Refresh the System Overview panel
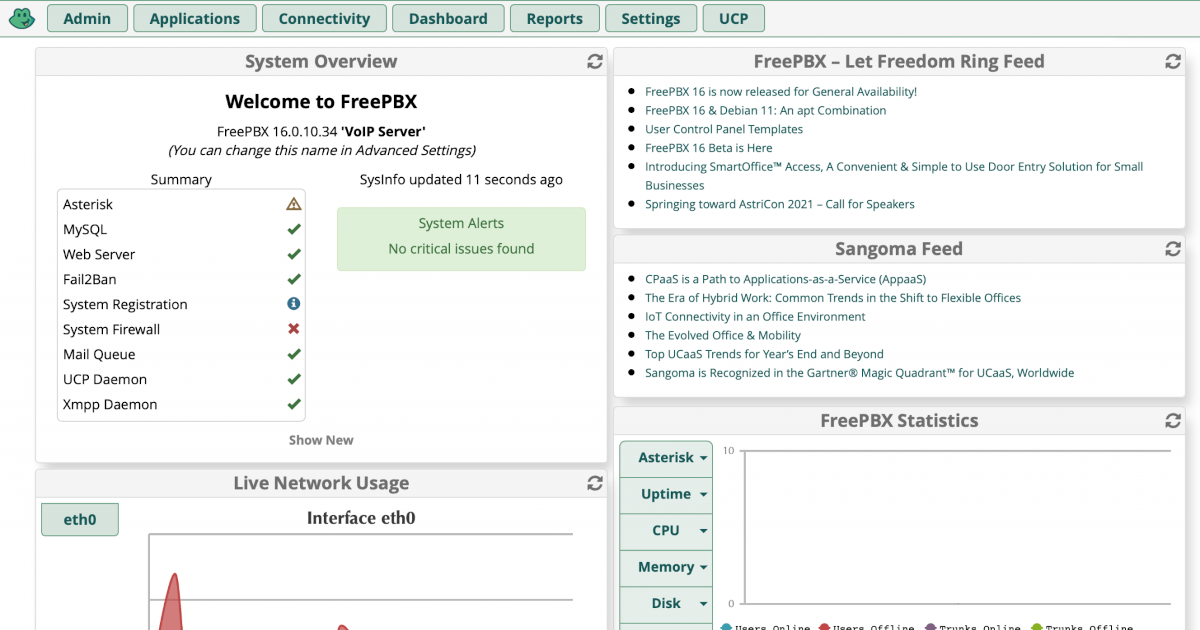 click(595, 62)
